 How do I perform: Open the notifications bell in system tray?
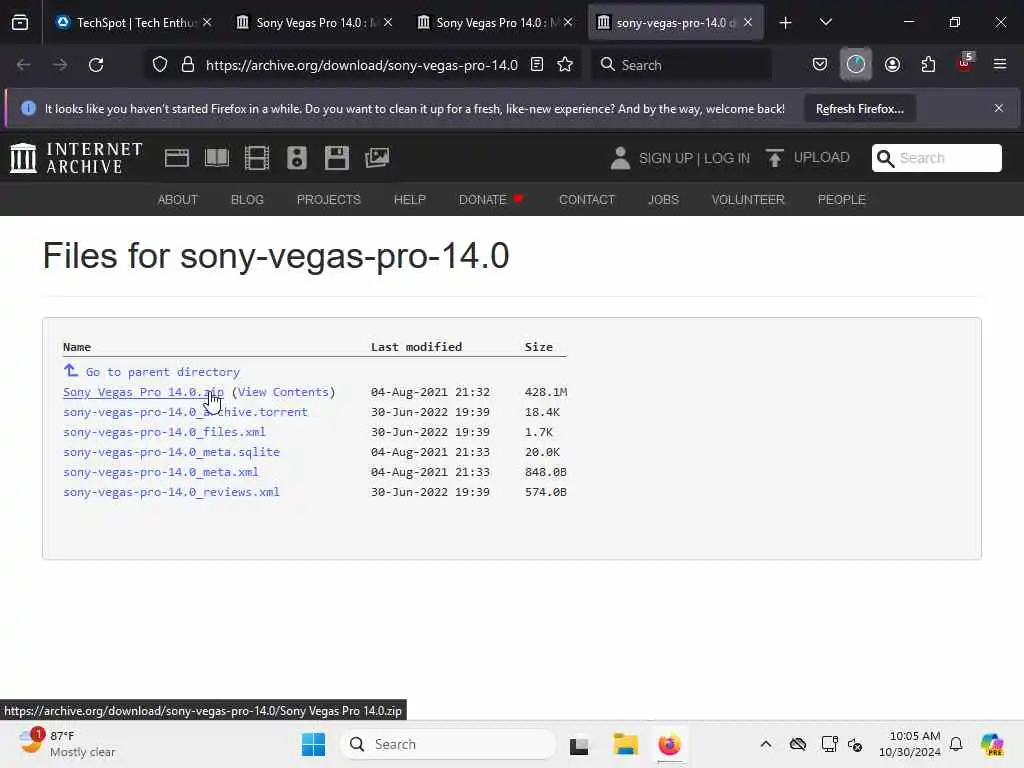956,744
